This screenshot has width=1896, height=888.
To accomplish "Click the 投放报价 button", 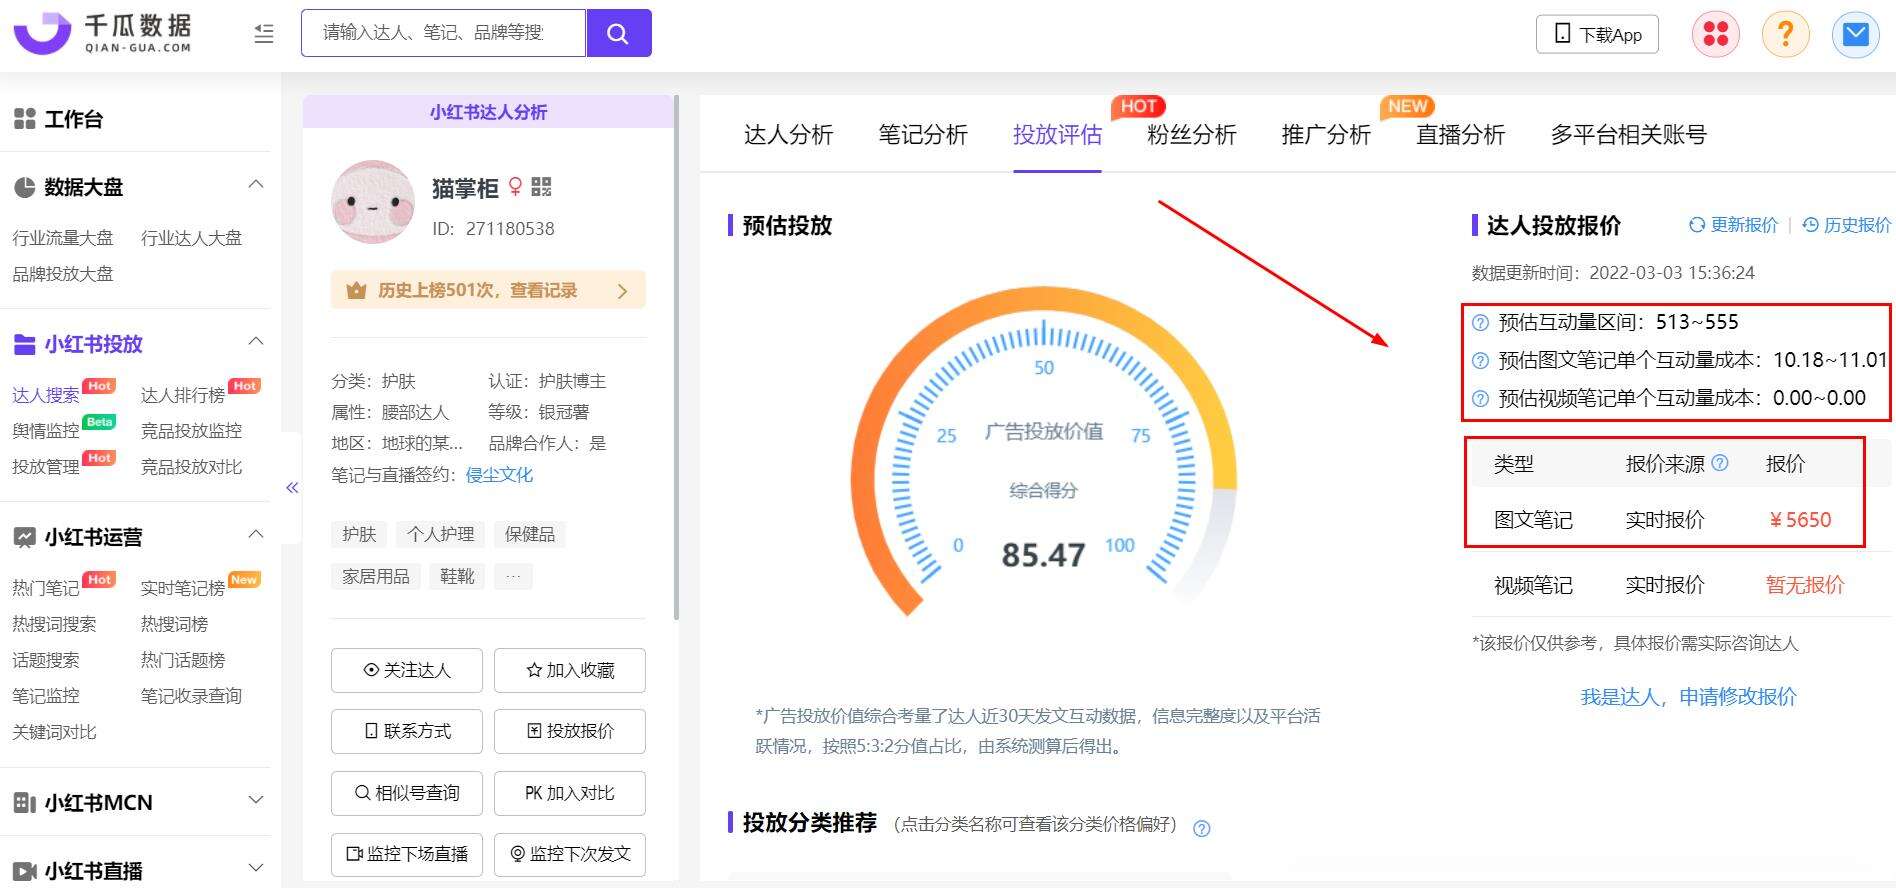I will [x=570, y=731].
